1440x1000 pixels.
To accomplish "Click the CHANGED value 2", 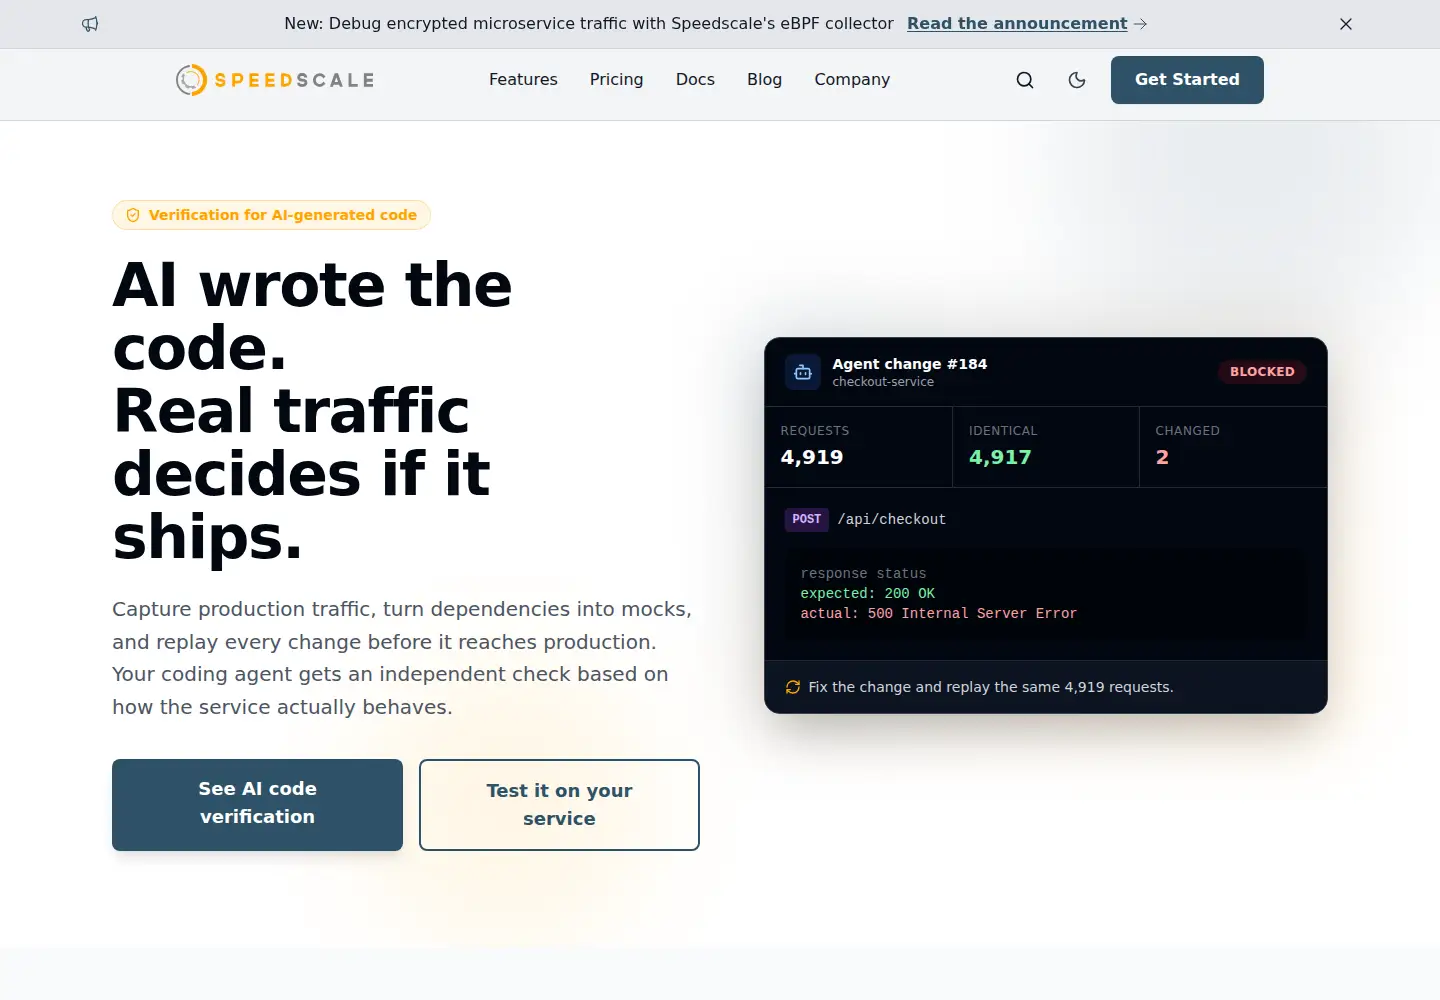I will [1162, 457].
